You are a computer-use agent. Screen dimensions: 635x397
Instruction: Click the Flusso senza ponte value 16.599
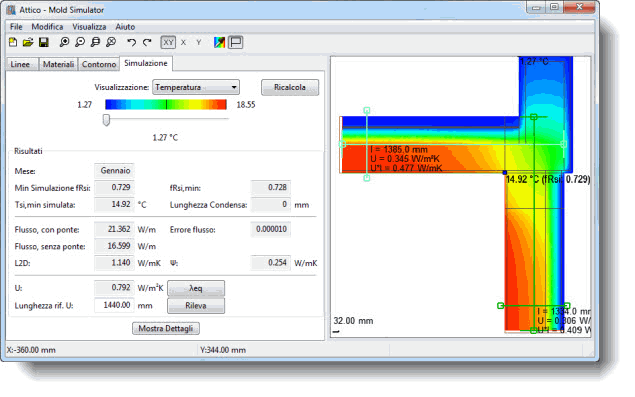pyautogui.click(x=114, y=246)
